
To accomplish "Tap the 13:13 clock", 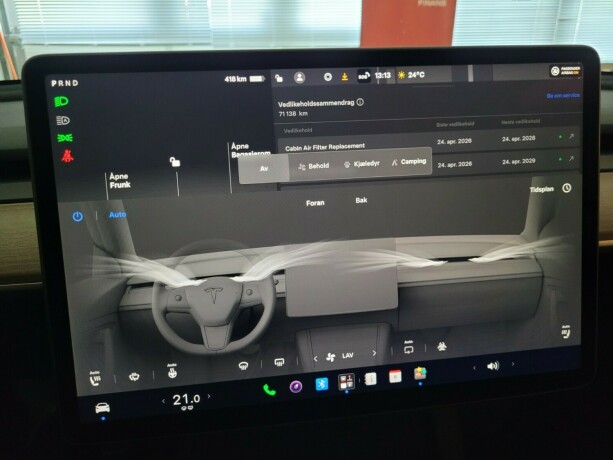I will (382, 75).
